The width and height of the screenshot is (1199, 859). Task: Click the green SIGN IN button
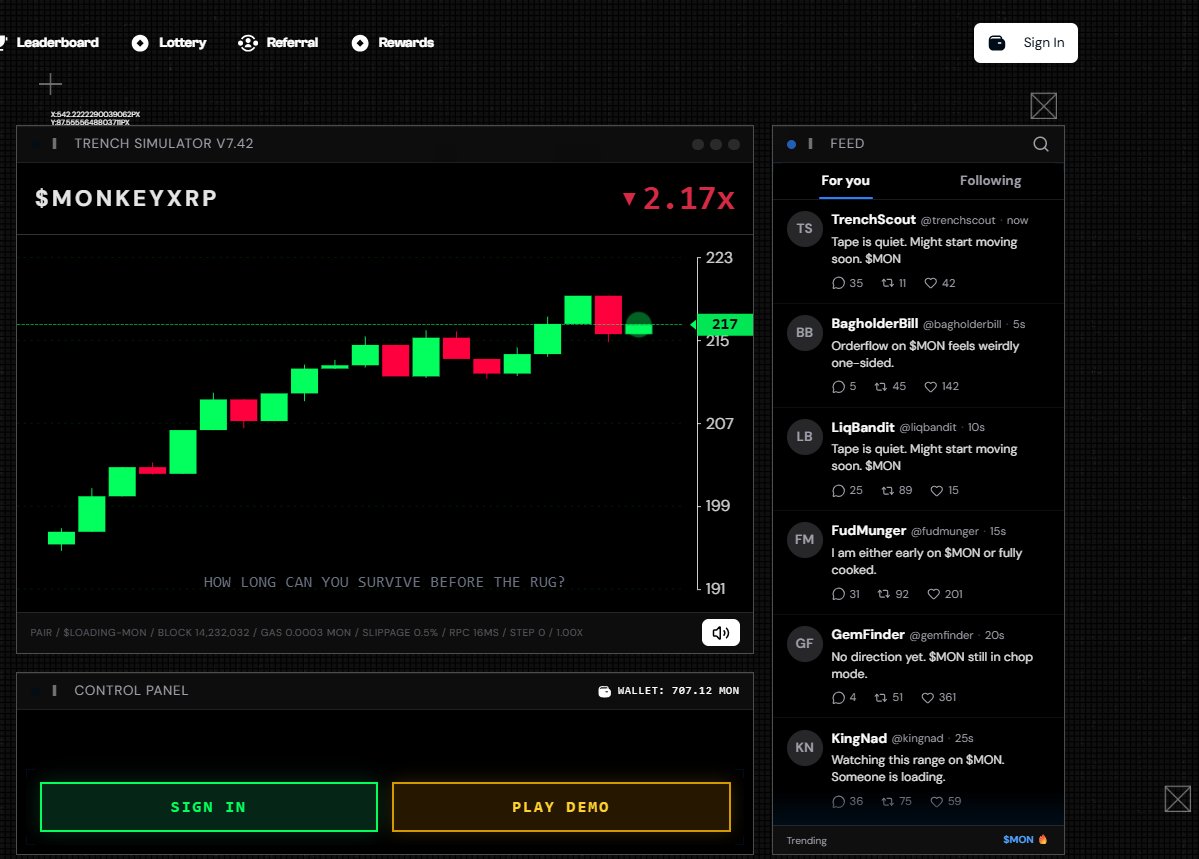(x=209, y=807)
